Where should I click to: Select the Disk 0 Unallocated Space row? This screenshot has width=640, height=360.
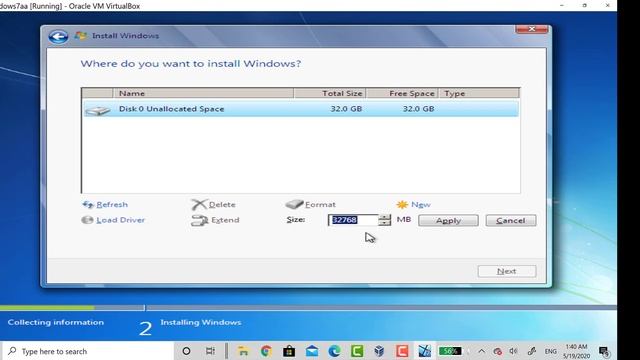[x=301, y=109]
